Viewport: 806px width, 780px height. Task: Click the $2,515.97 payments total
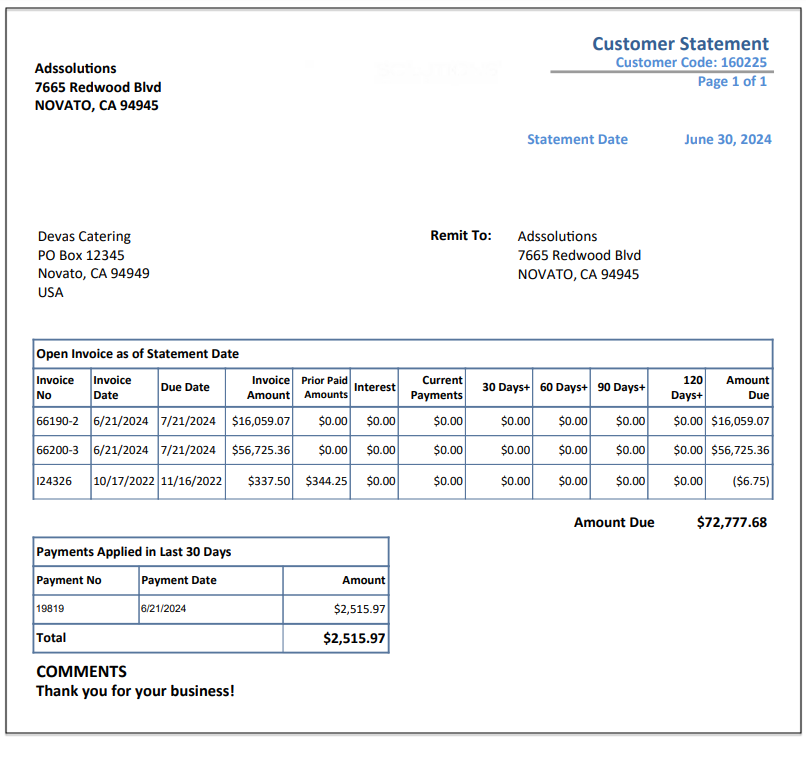tap(354, 639)
